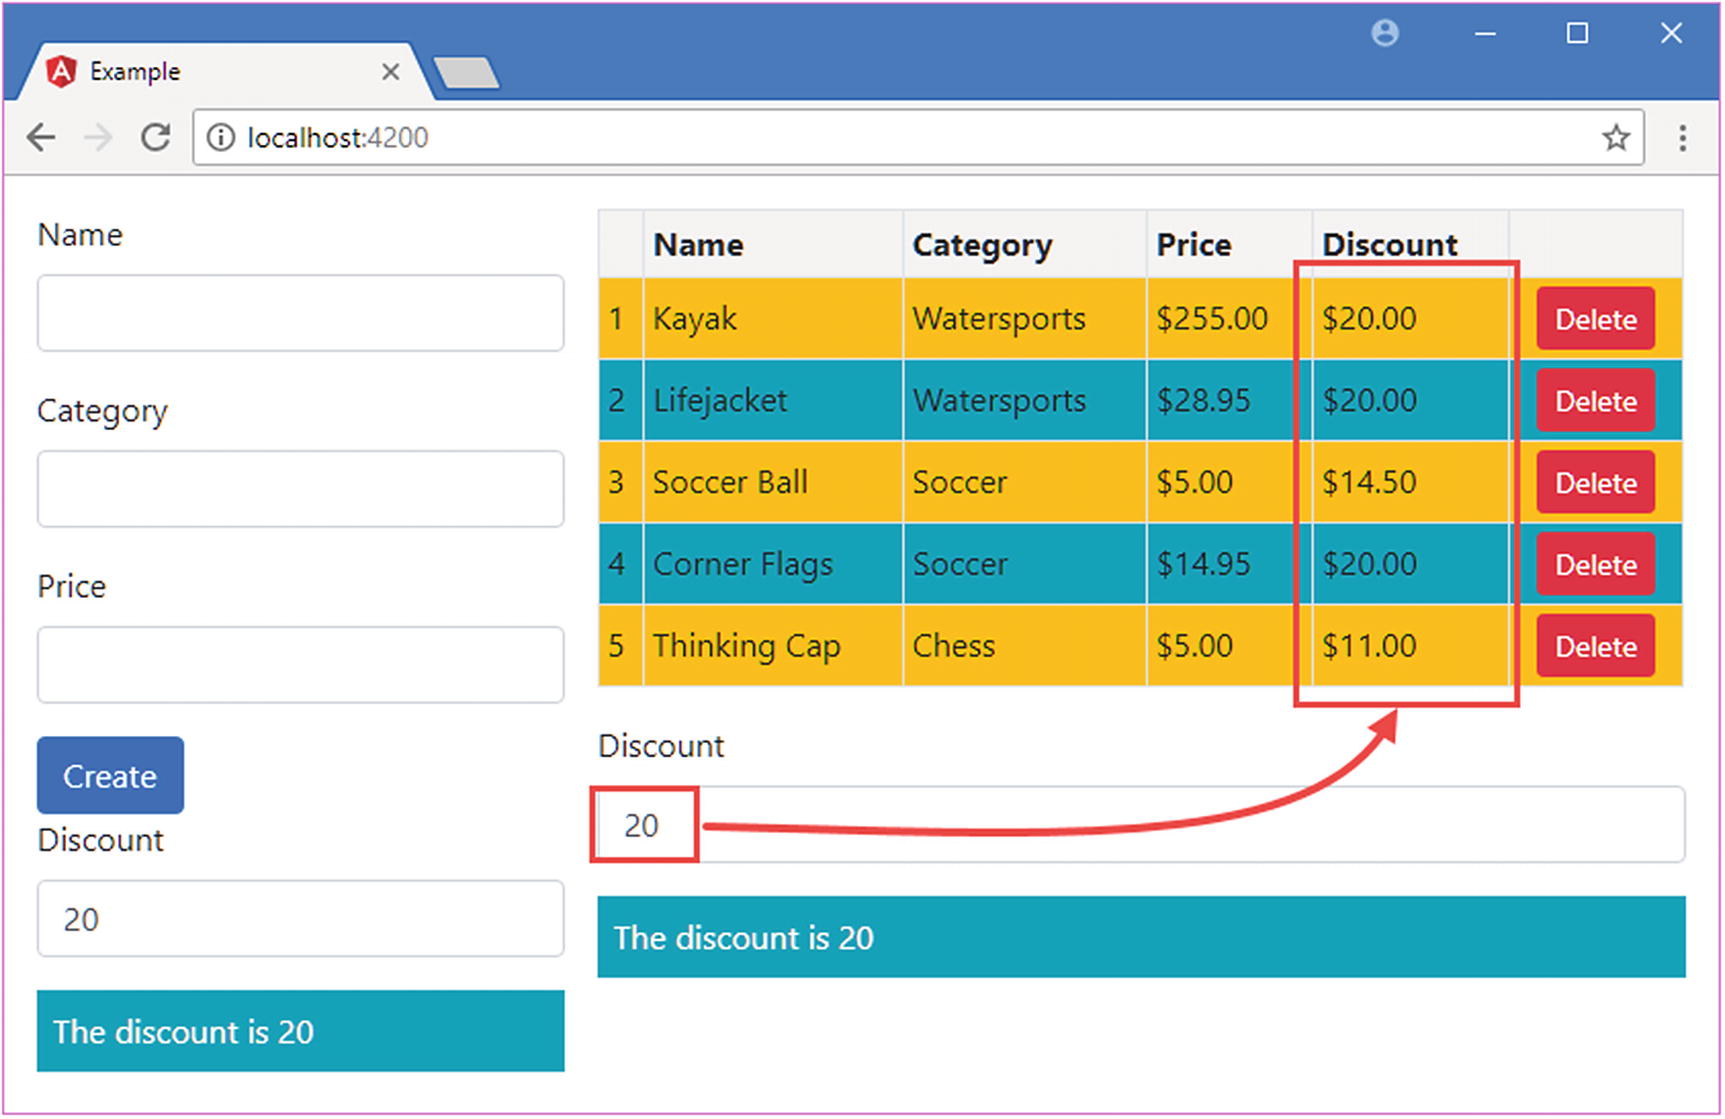The image size is (1725, 1119).
Task: Focus the Price input field
Action: (300, 665)
